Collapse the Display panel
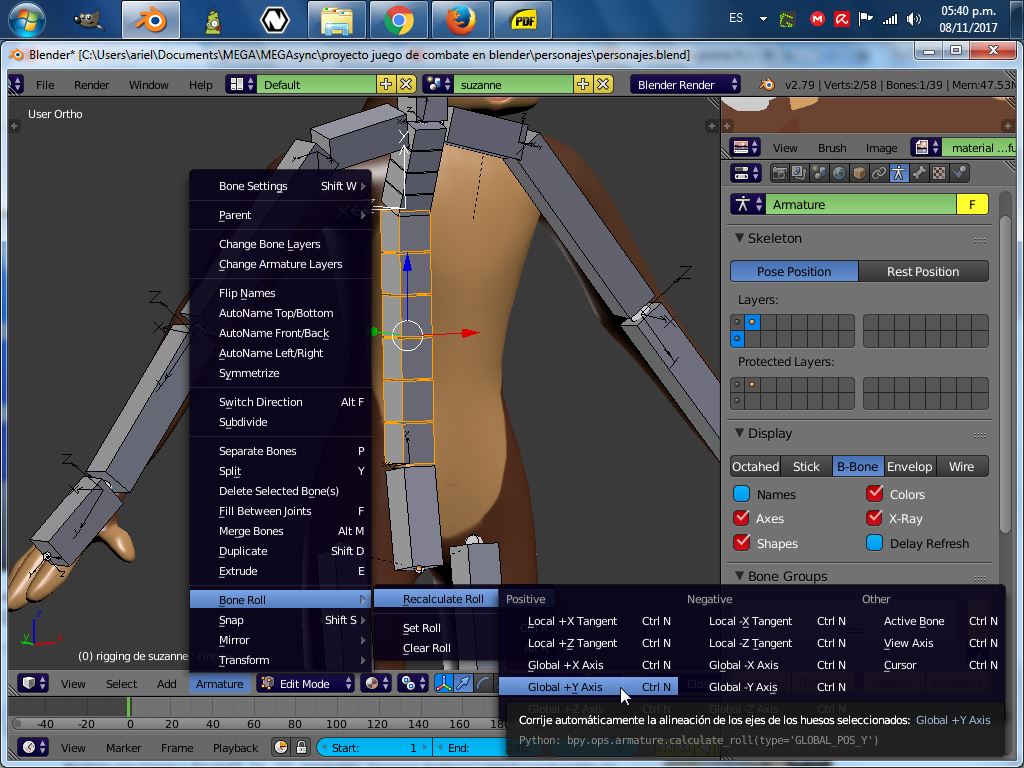 point(739,432)
